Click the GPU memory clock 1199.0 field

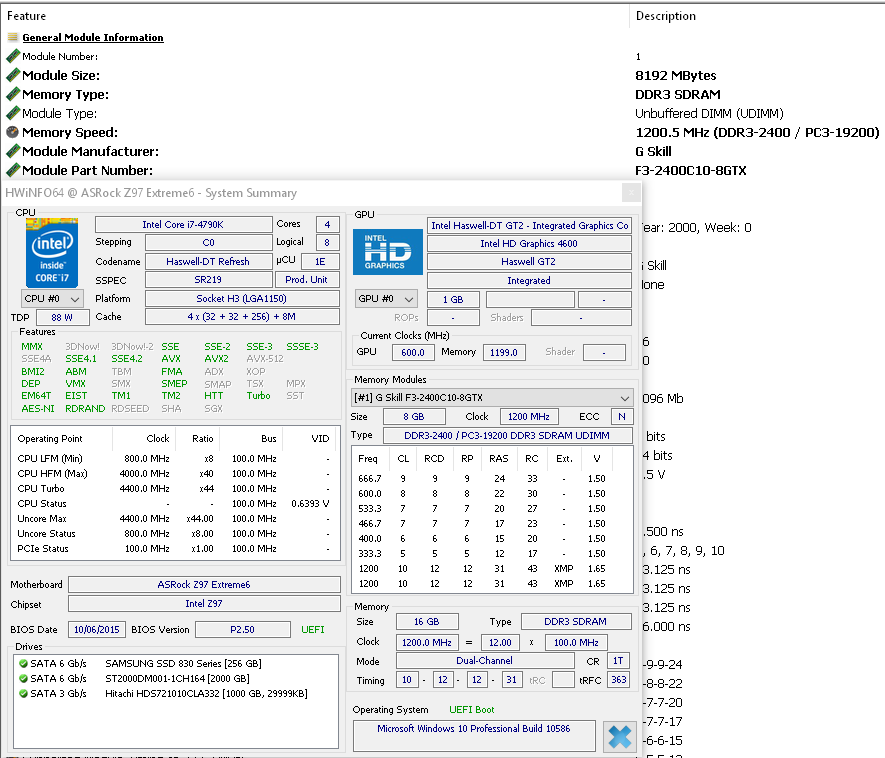tap(504, 352)
